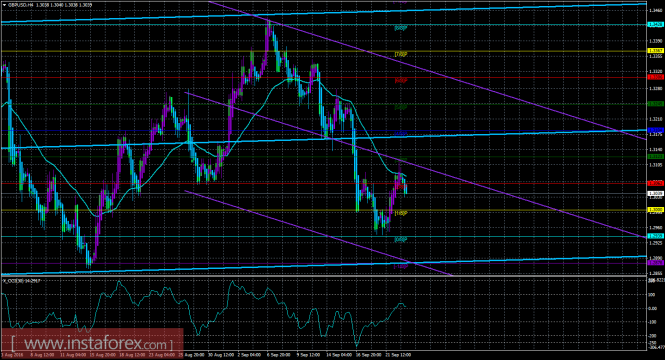Select the cyan pivot label near 1.2939 line
Viewport: 665px width, 360px height.
[401, 240]
